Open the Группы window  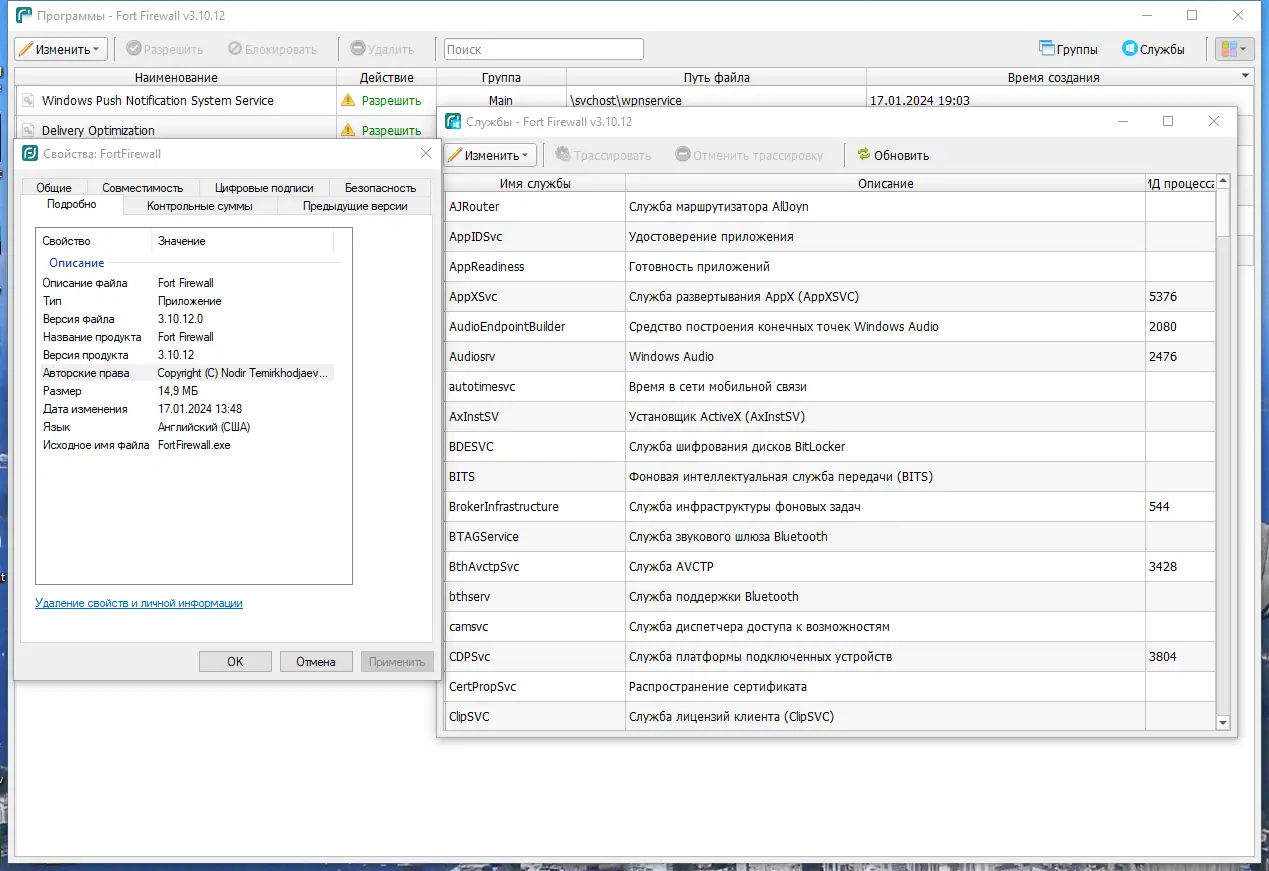[x=1068, y=49]
